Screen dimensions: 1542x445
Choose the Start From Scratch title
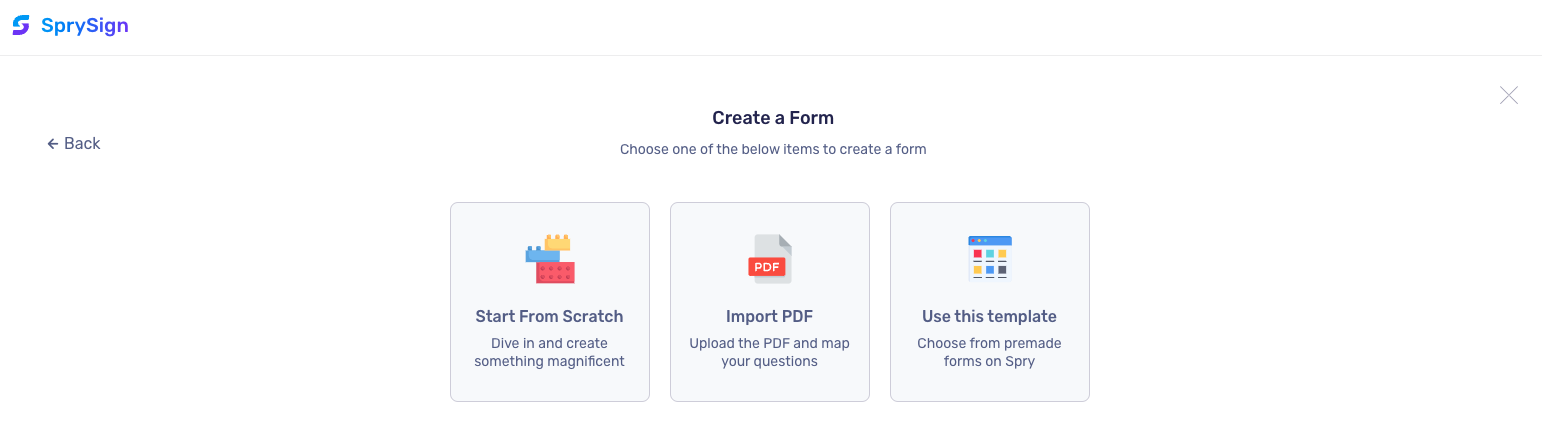(x=550, y=316)
